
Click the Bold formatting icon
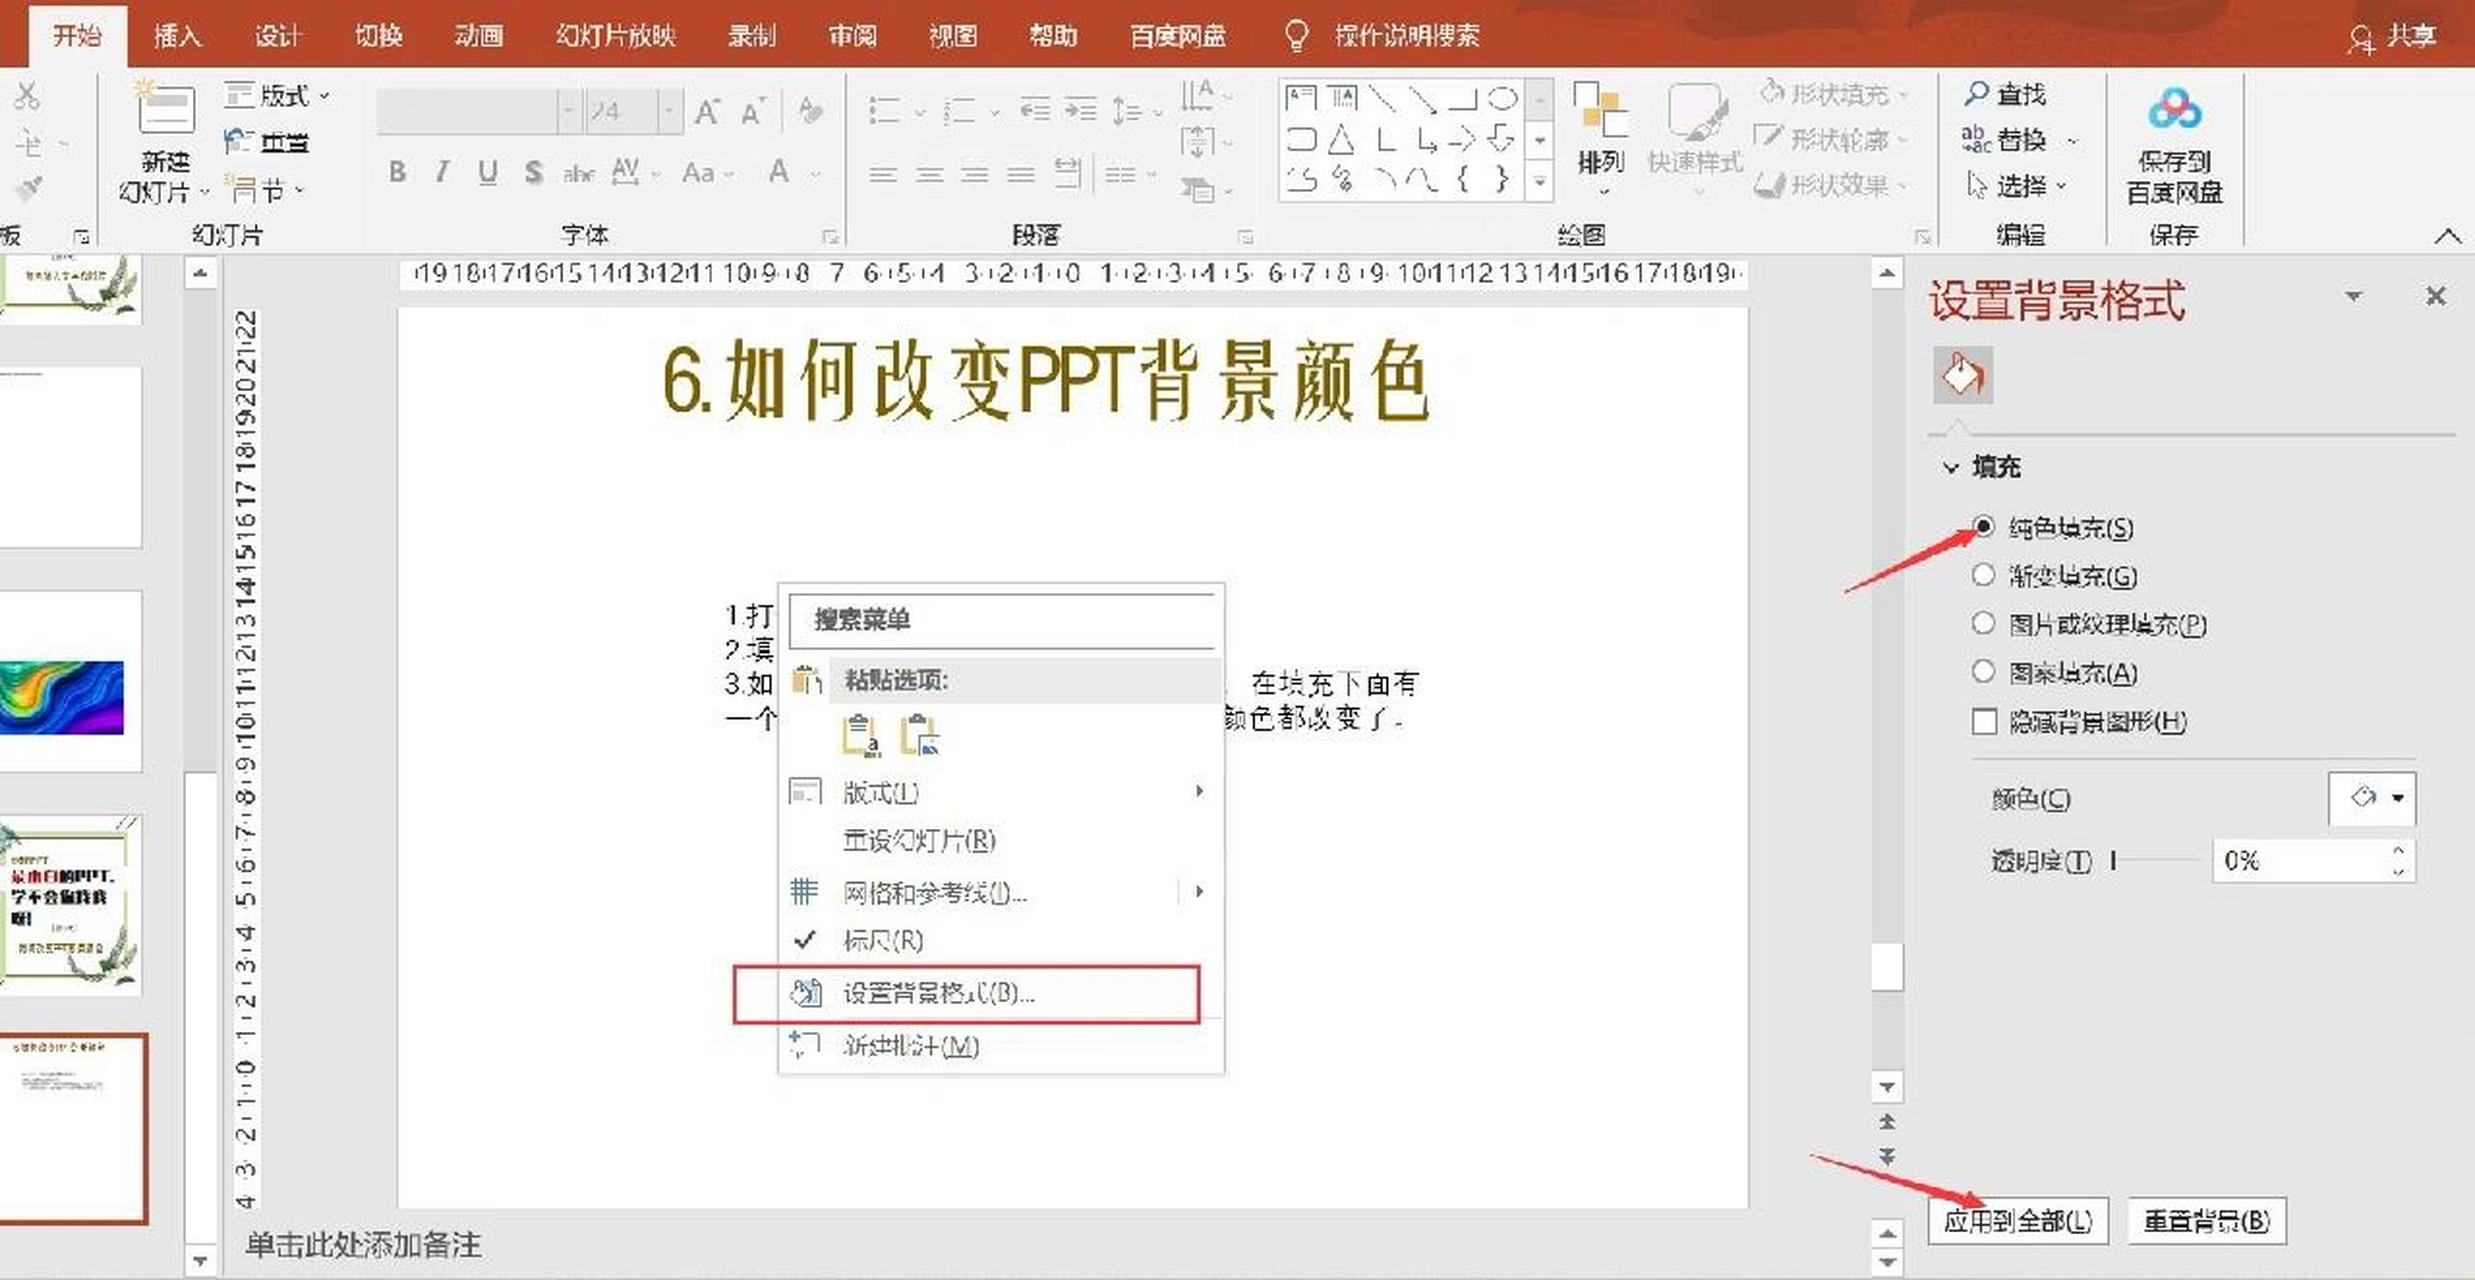[397, 172]
